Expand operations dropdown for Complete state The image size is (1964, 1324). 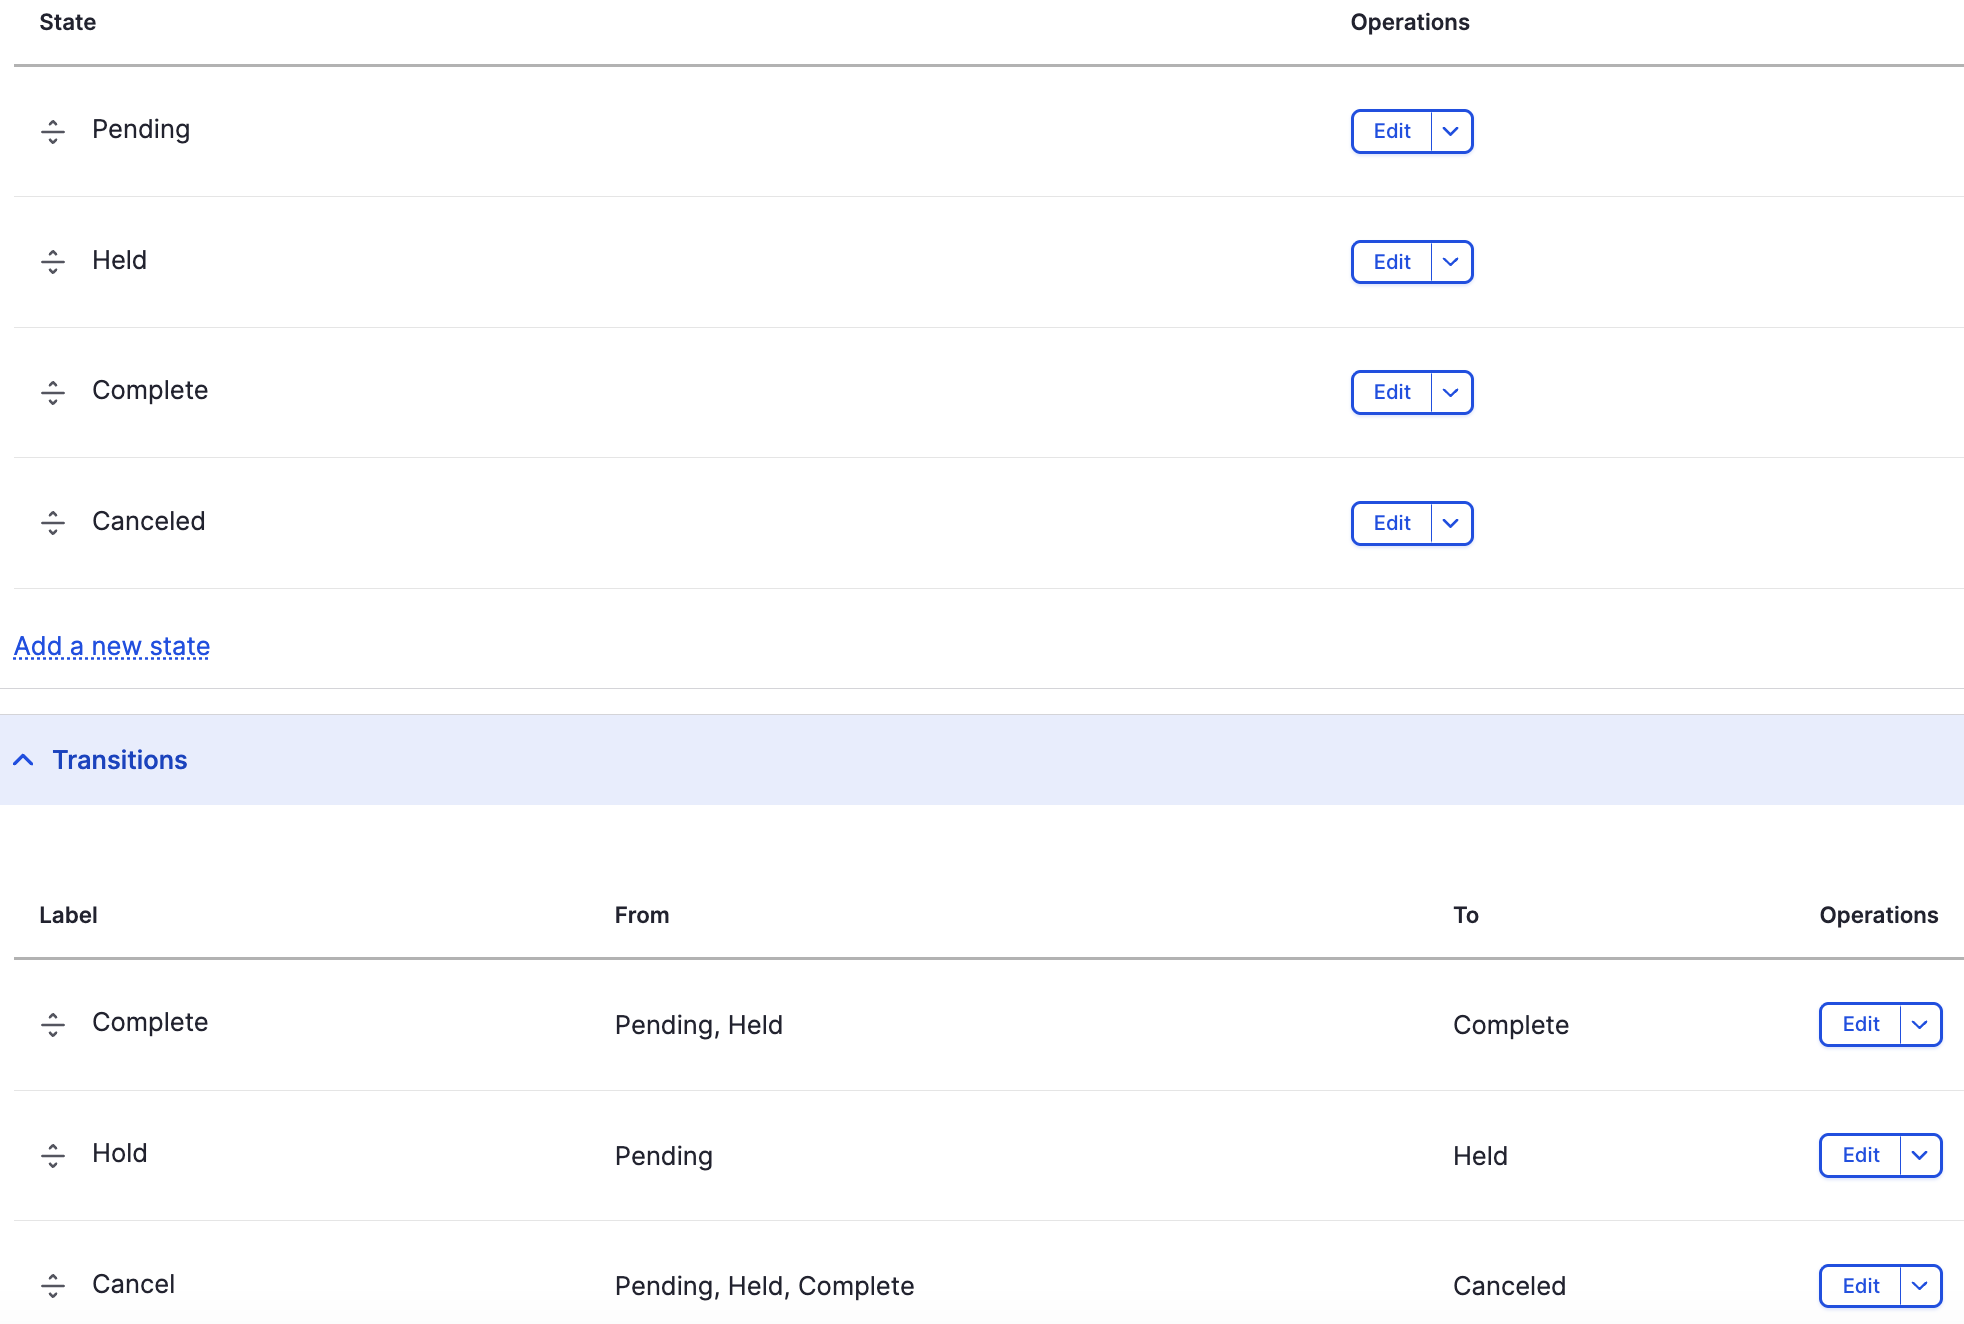coord(1451,392)
